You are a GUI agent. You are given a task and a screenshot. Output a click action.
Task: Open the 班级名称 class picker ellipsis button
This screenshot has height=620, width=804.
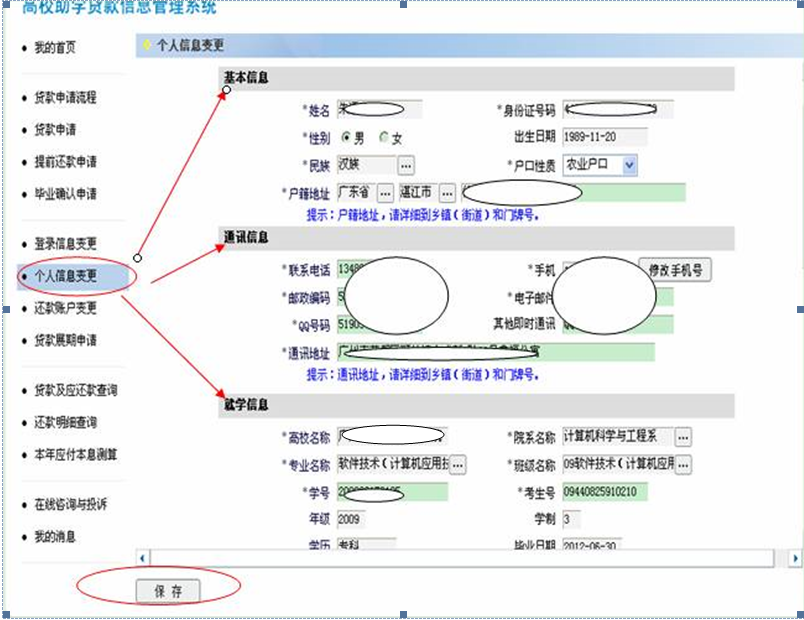tap(683, 465)
